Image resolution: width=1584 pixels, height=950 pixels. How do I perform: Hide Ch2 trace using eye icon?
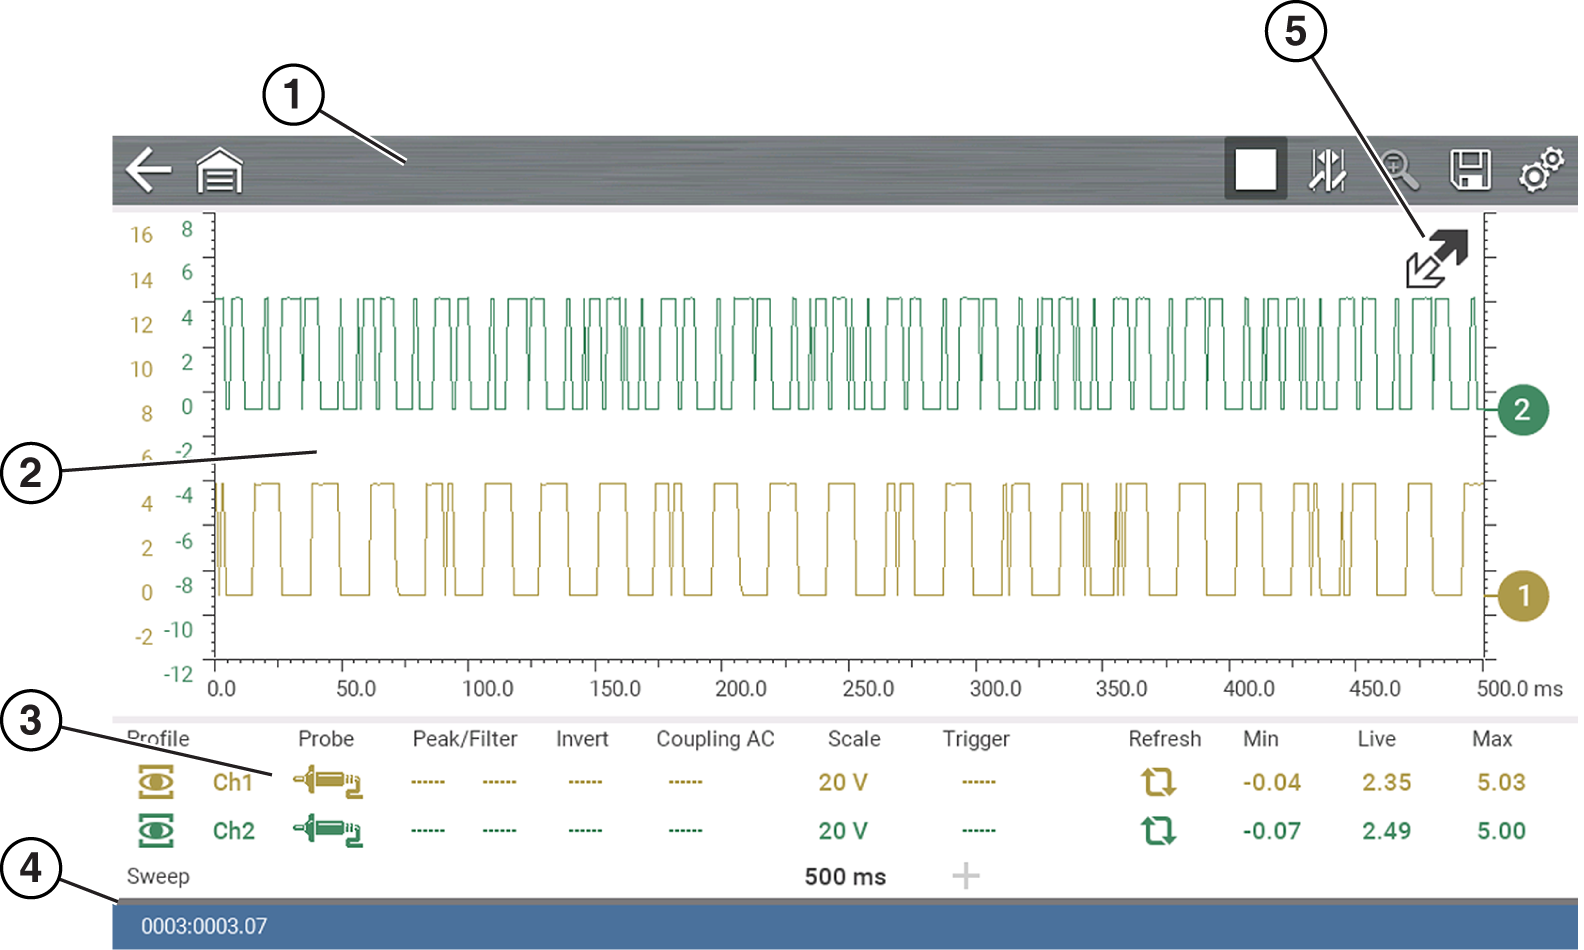coord(156,830)
